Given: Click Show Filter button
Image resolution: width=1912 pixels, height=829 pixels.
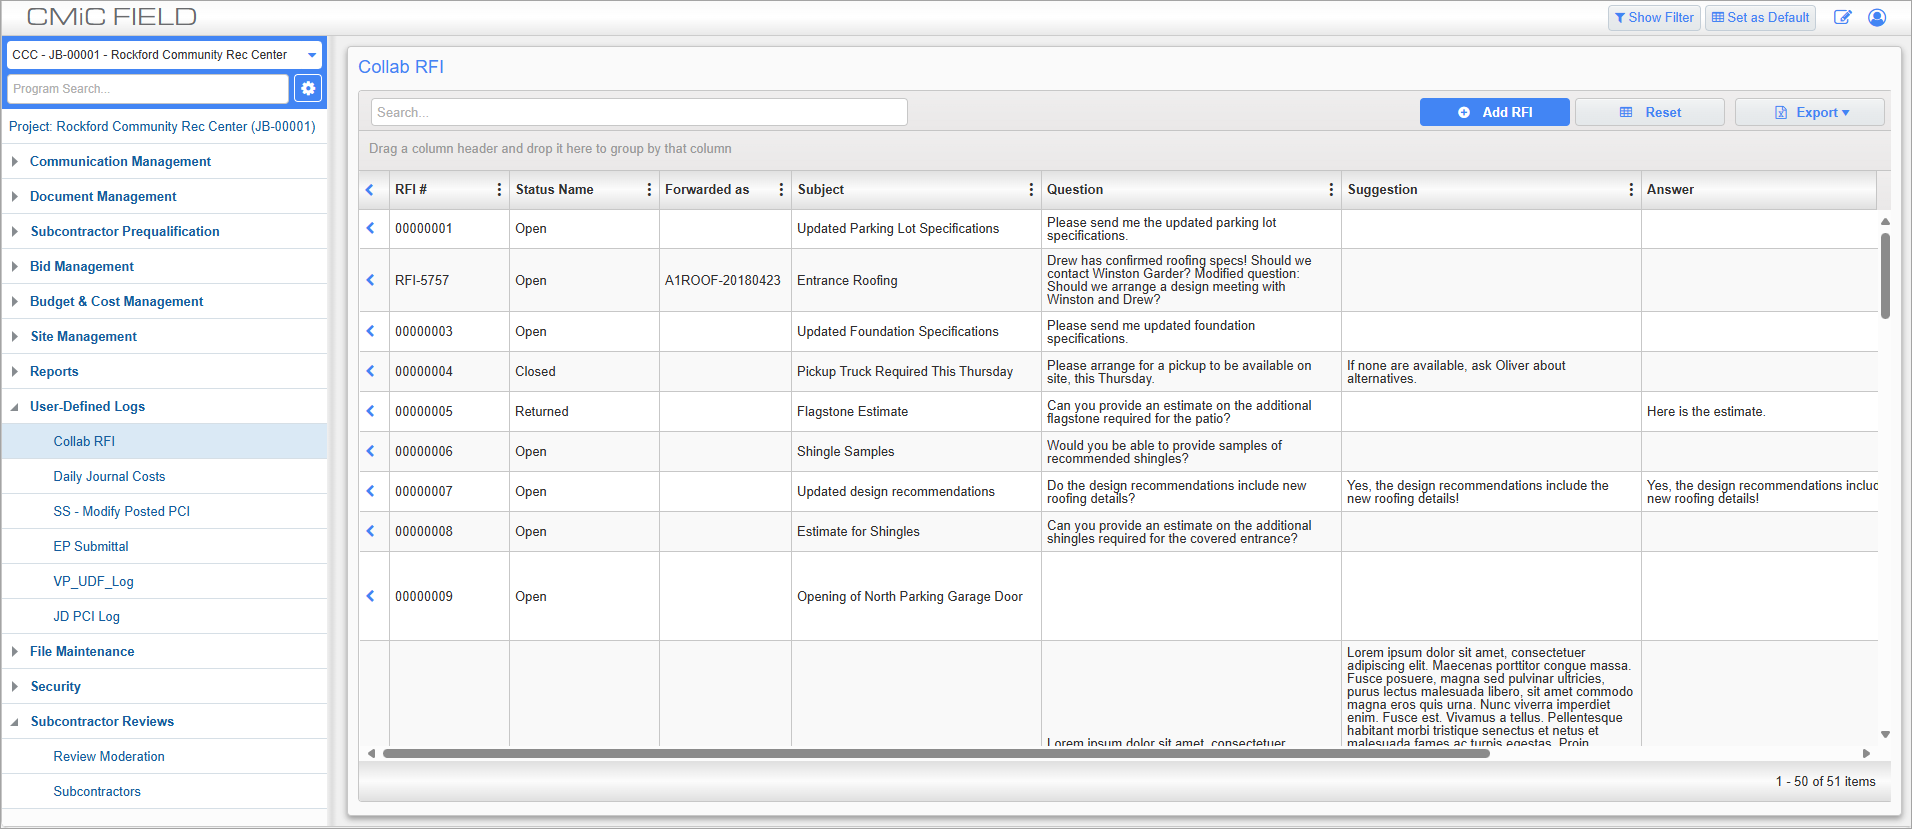Looking at the screenshot, I should click(1654, 17).
